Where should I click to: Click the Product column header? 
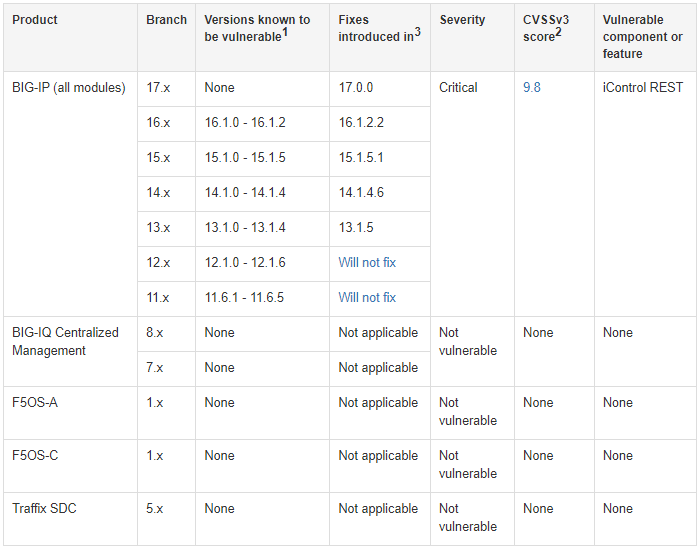click(35, 20)
